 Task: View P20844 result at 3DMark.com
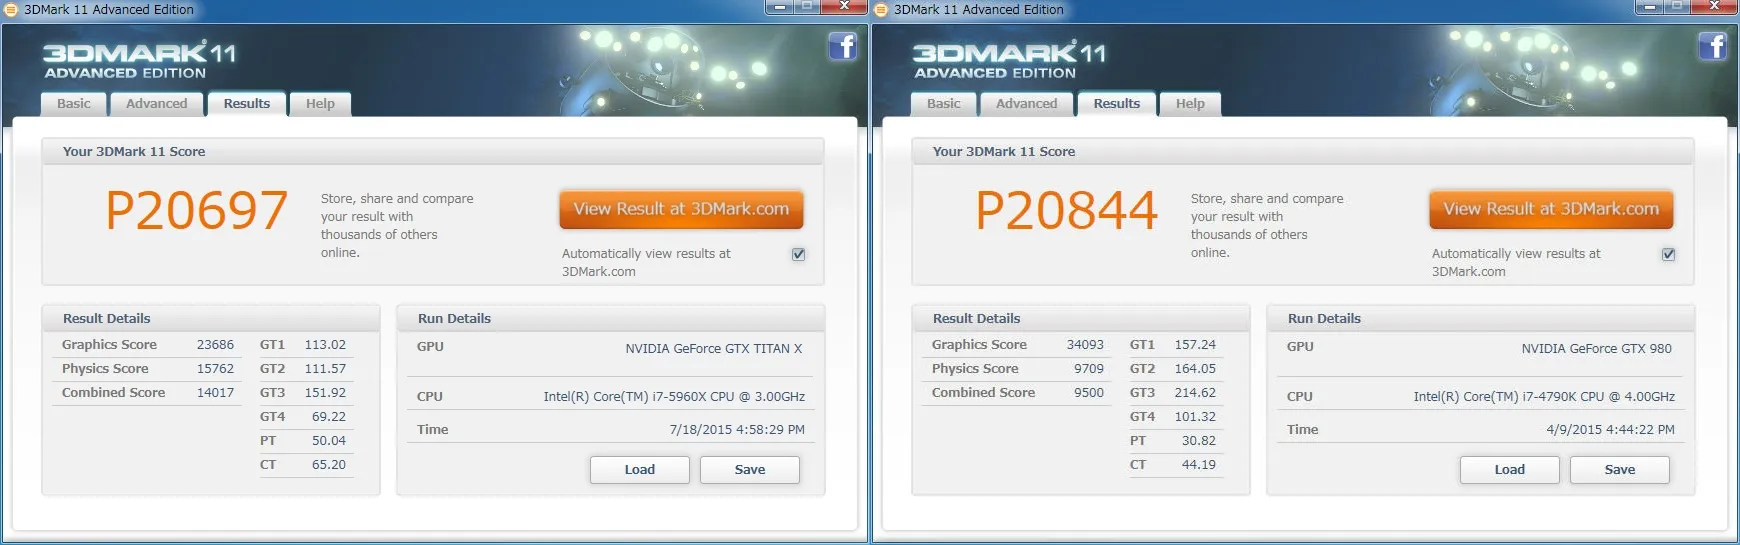(x=1551, y=209)
